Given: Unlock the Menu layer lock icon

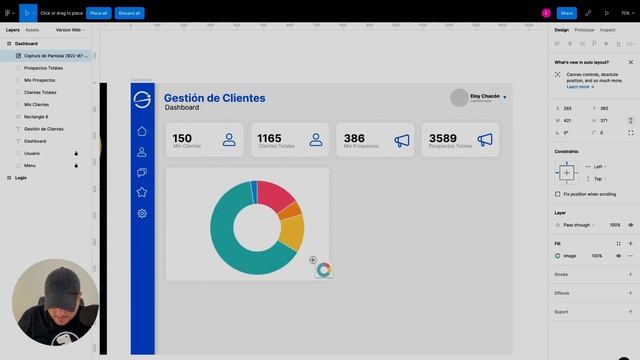Looking at the screenshot, I should (x=76, y=166).
